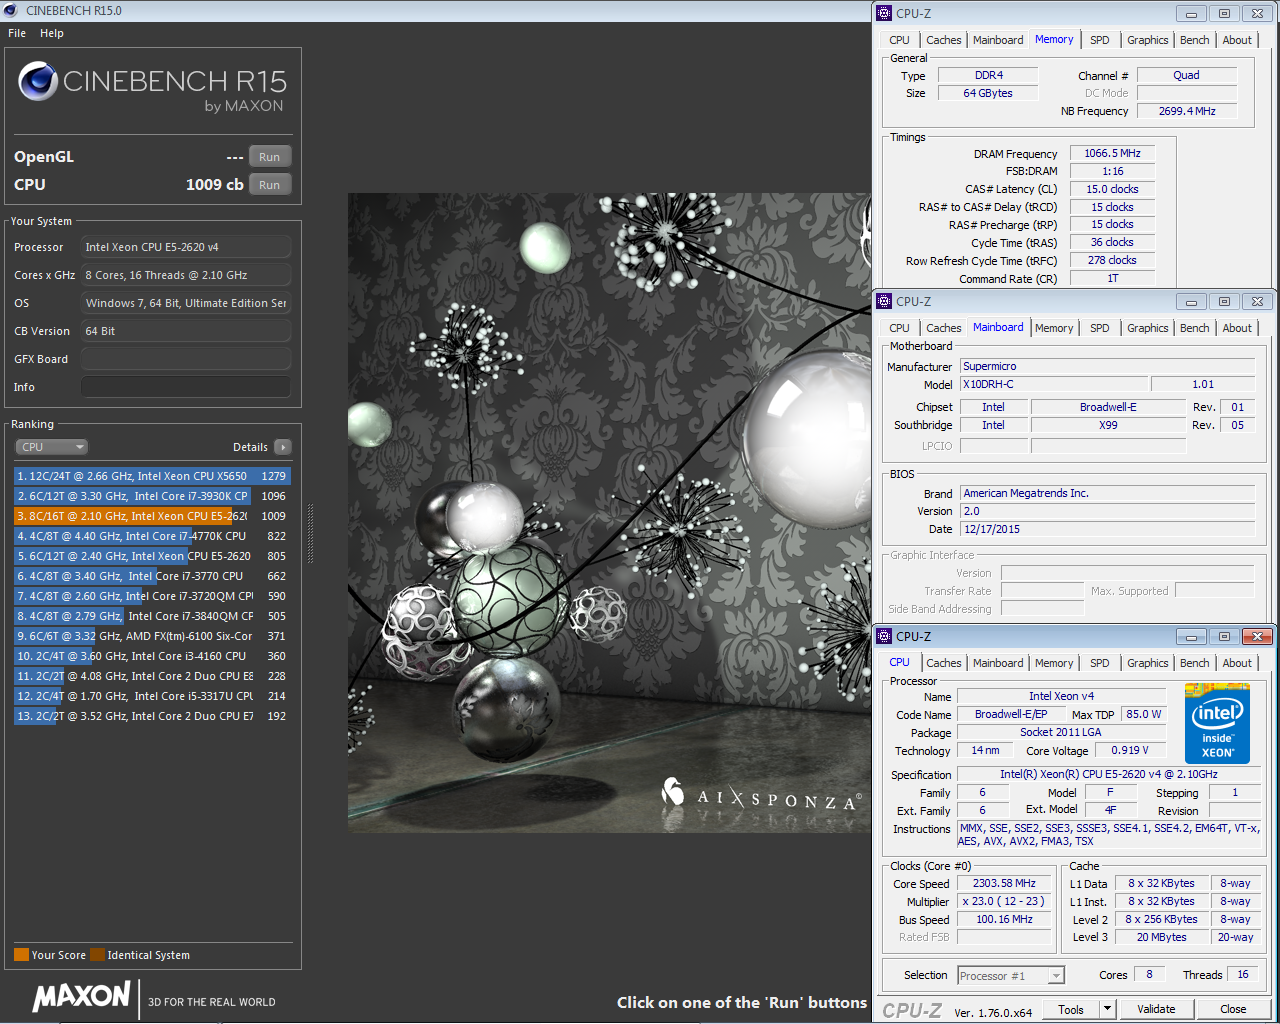This screenshot has height=1024, width=1280.
Task: Click top CPU-Z window title icon
Action: tap(884, 13)
